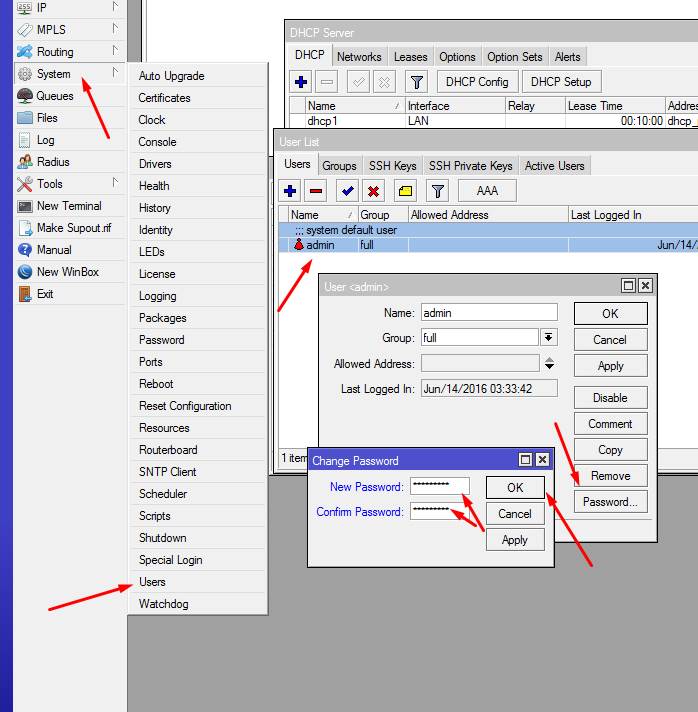698x712 pixels.
Task: Expand the Allowed Address field arrows
Action: [x=549, y=364]
